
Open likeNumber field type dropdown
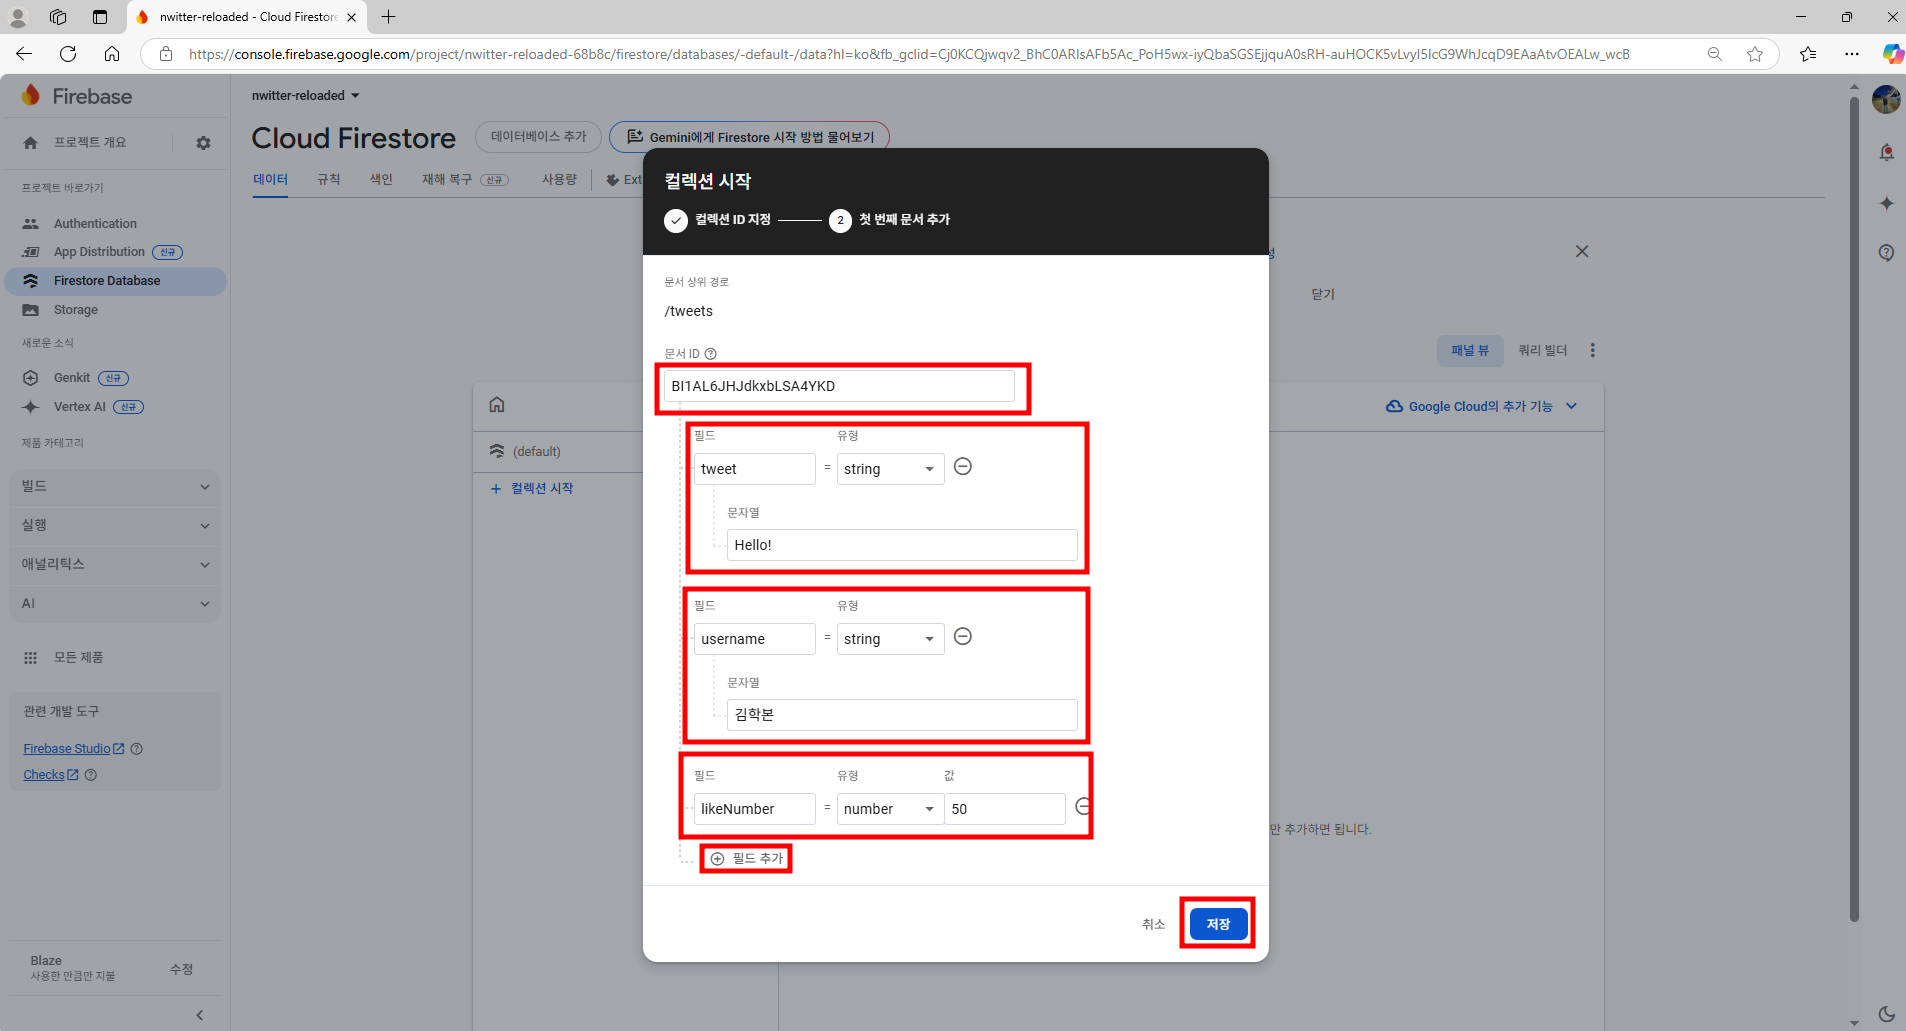[890, 809]
